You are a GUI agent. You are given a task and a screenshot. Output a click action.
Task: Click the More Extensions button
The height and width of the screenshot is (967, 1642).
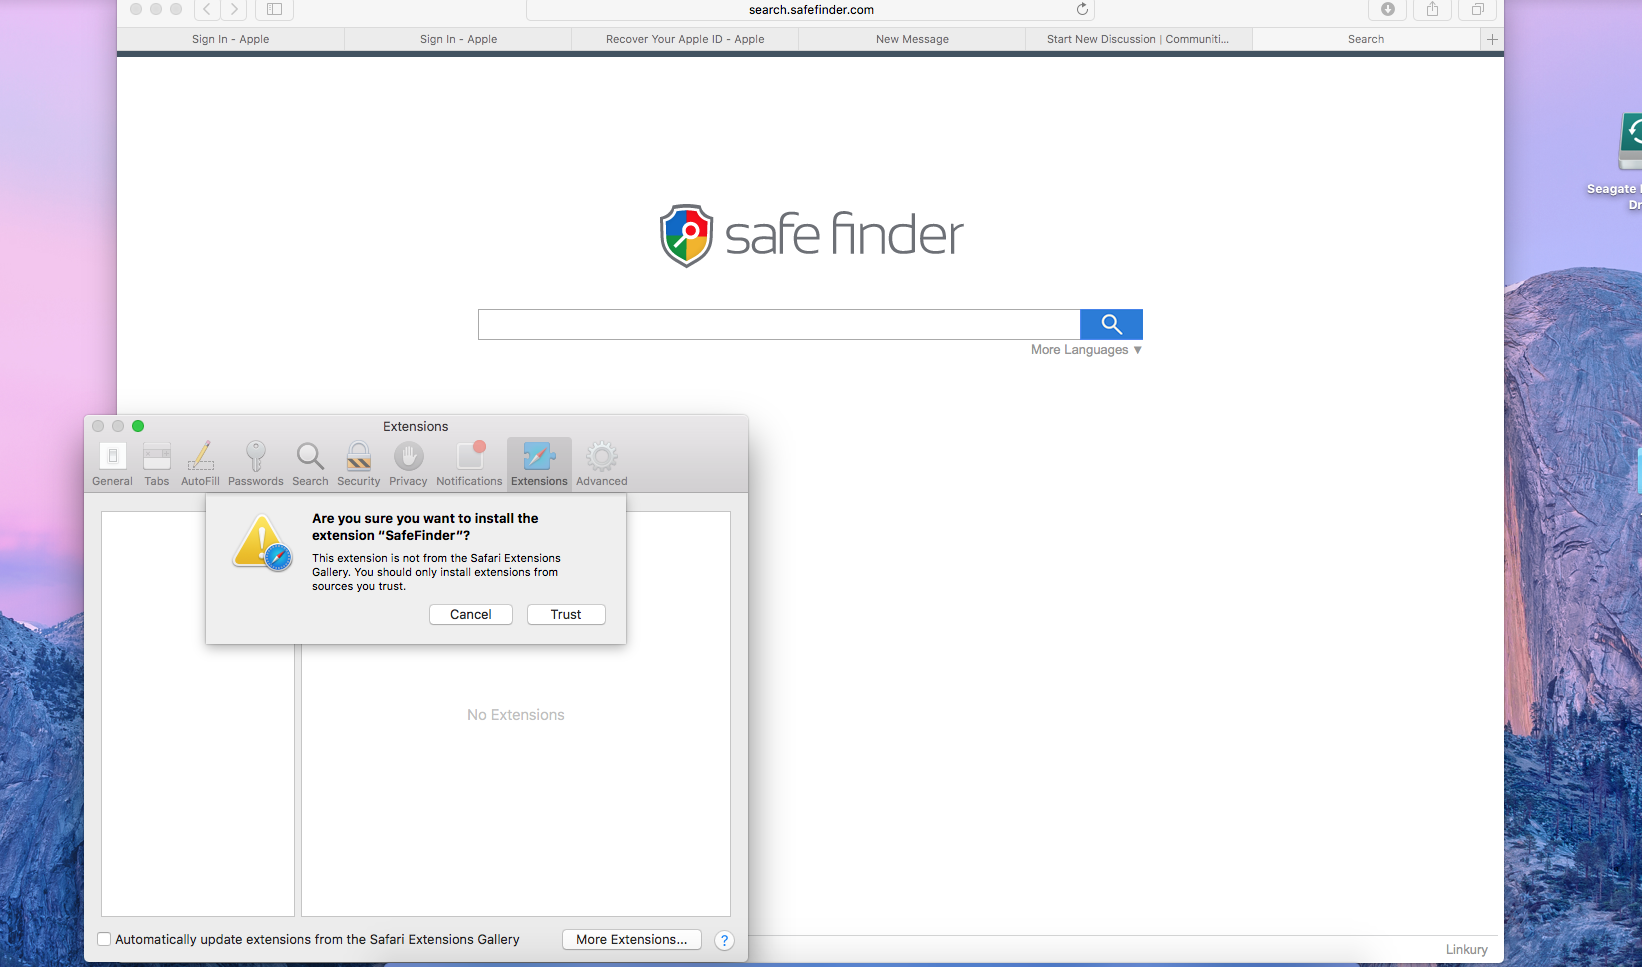pos(632,940)
